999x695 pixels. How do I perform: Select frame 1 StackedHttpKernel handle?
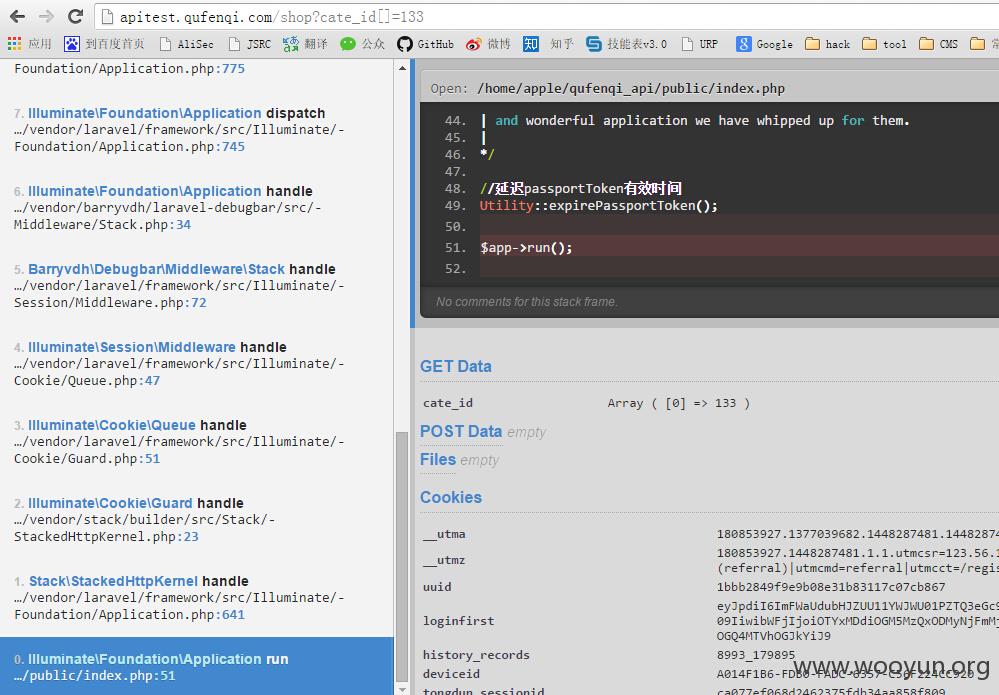coord(197,598)
